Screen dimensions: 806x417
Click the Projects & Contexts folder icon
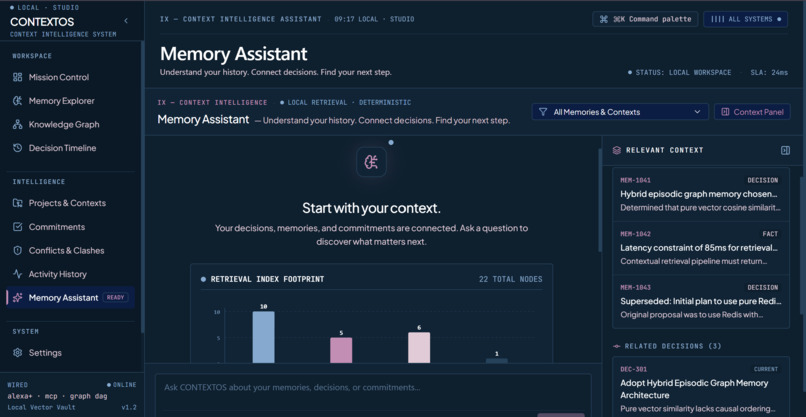tap(17, 203)
